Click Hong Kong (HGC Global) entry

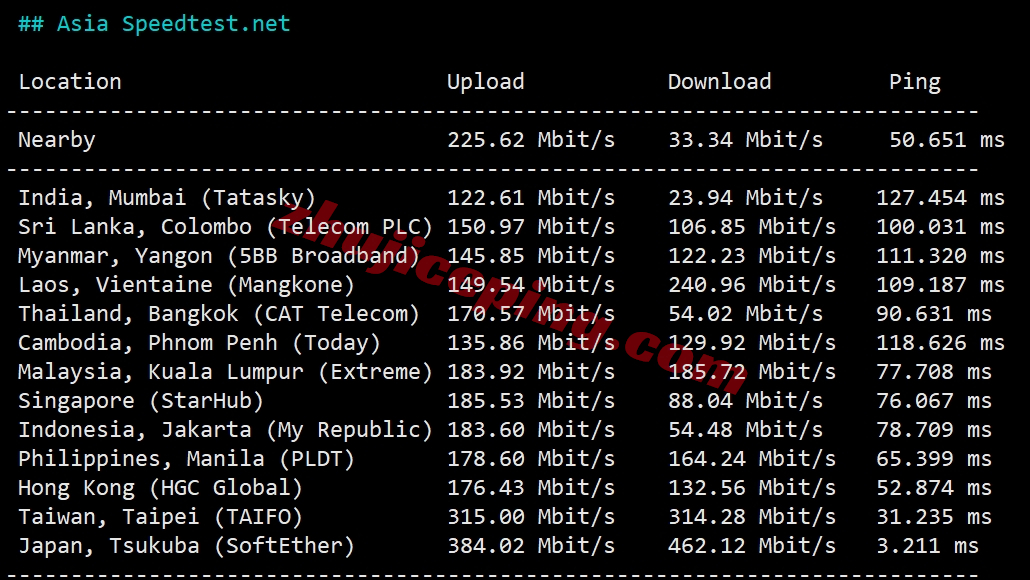(160, 488)
